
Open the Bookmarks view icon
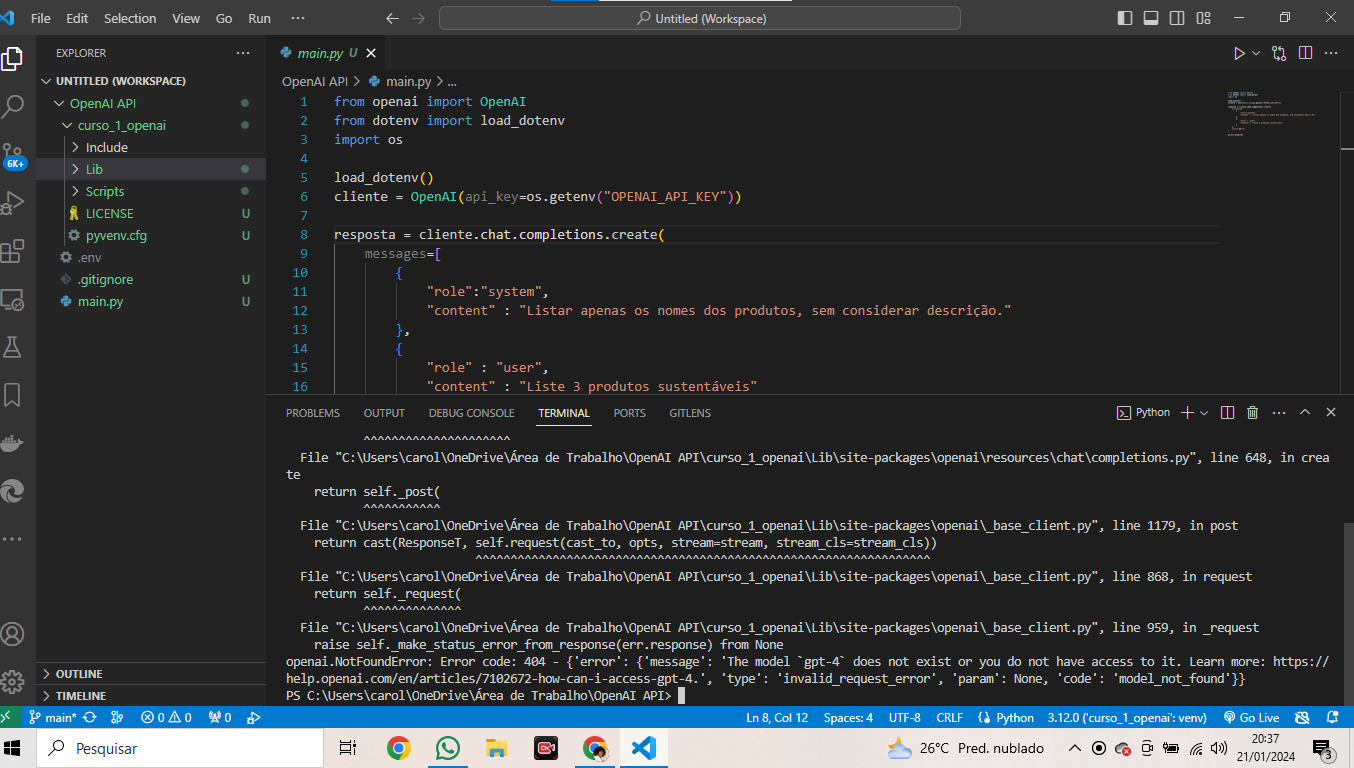click(x=13, y=394)
